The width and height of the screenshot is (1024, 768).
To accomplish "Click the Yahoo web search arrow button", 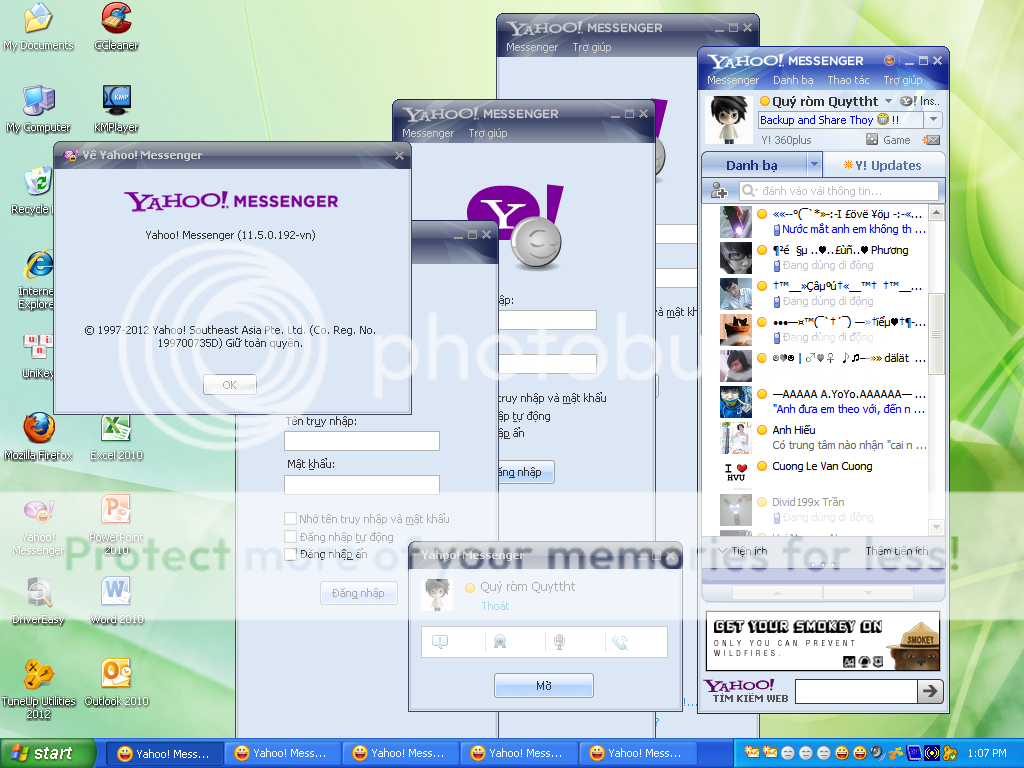I will pos(931,691).
